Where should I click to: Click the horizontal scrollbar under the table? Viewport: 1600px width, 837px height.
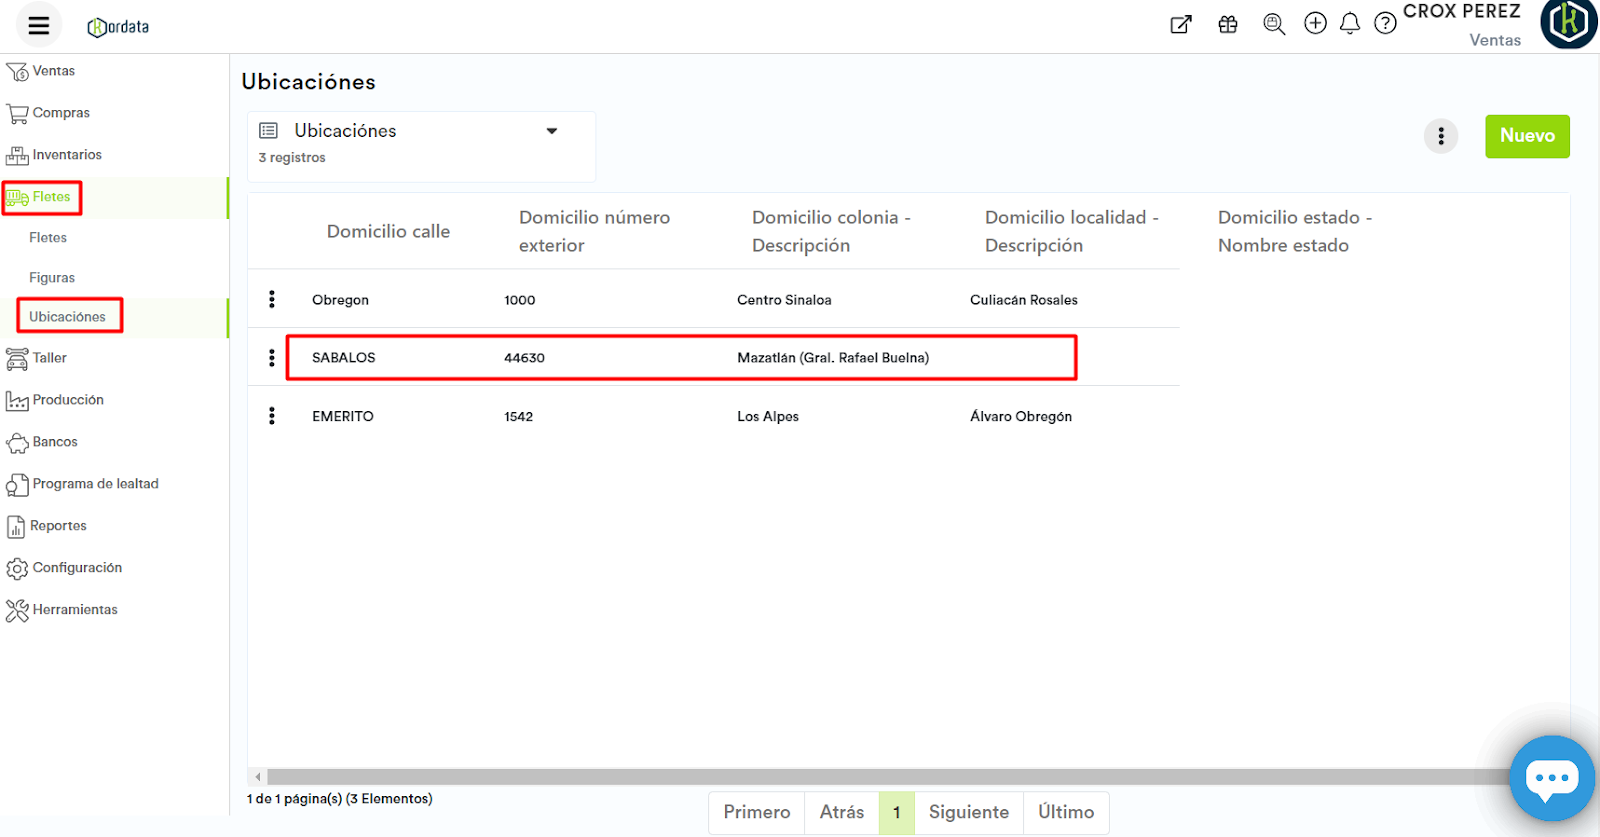(880, 777)
